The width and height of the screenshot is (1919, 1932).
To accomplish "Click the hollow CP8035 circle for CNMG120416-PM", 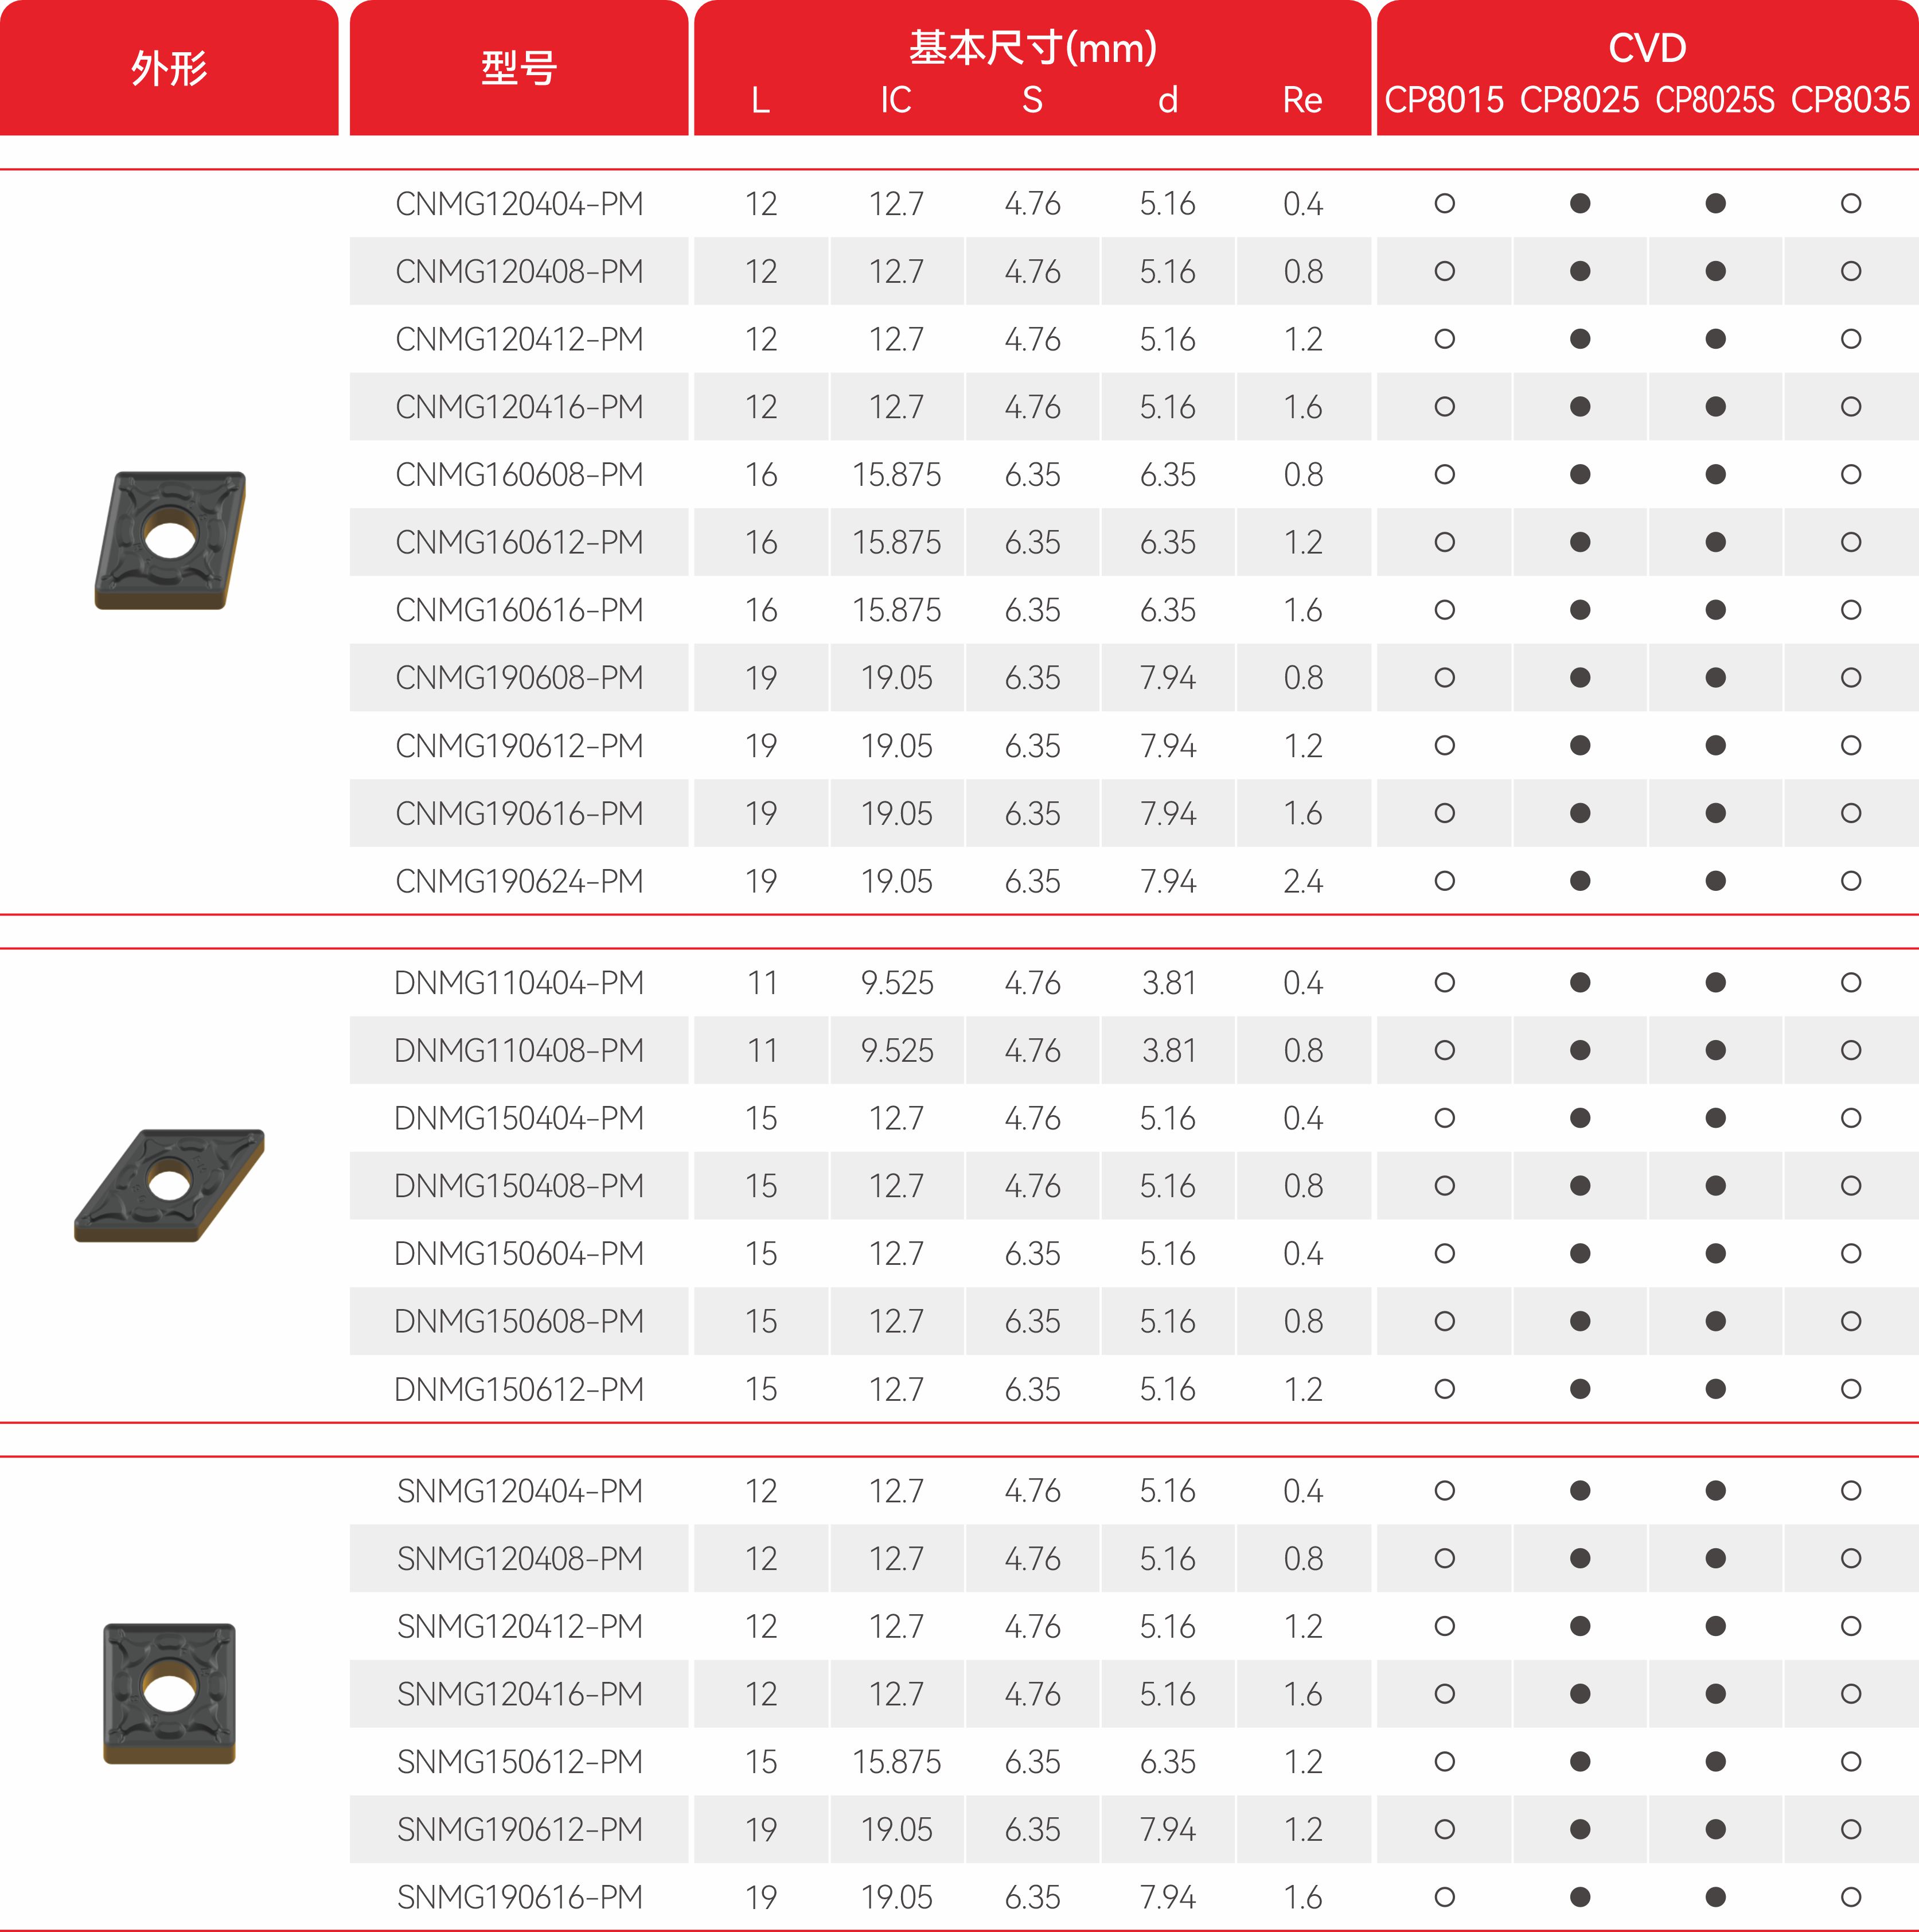I will (x=1851, y=407).
